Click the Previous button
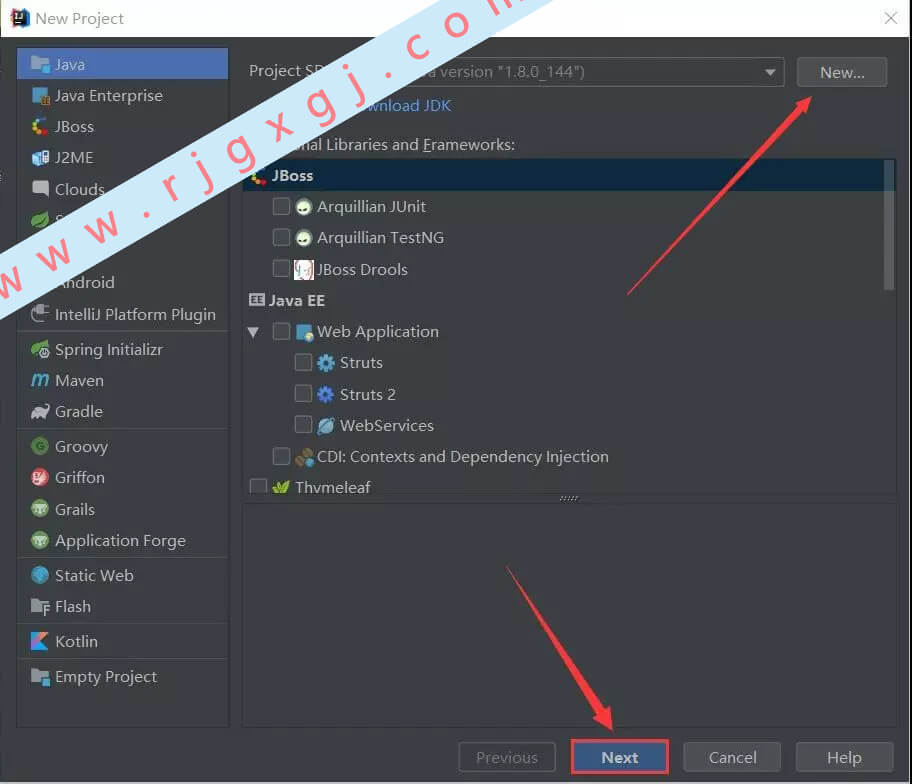912x784 pixels. coord(507,757)
